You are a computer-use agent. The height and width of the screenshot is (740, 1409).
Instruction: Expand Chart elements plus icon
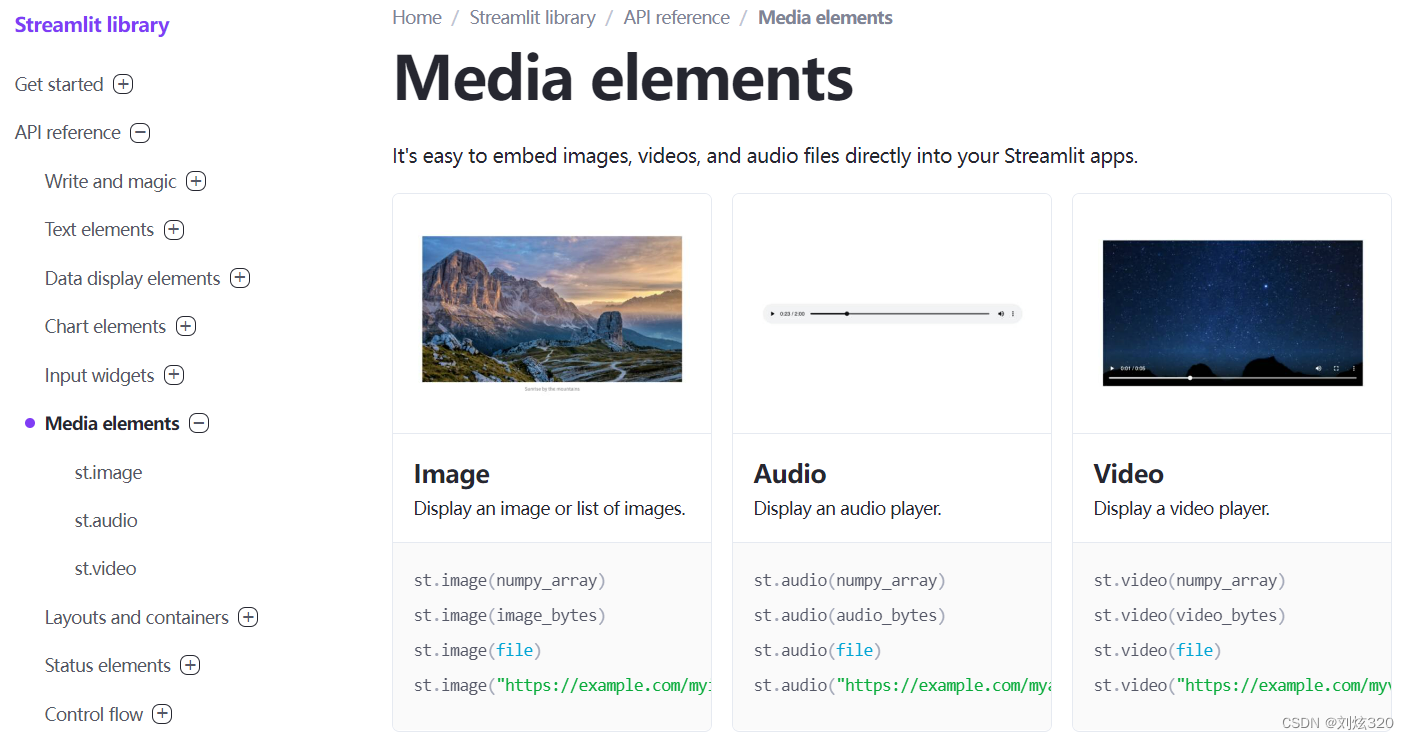point(186,326)
